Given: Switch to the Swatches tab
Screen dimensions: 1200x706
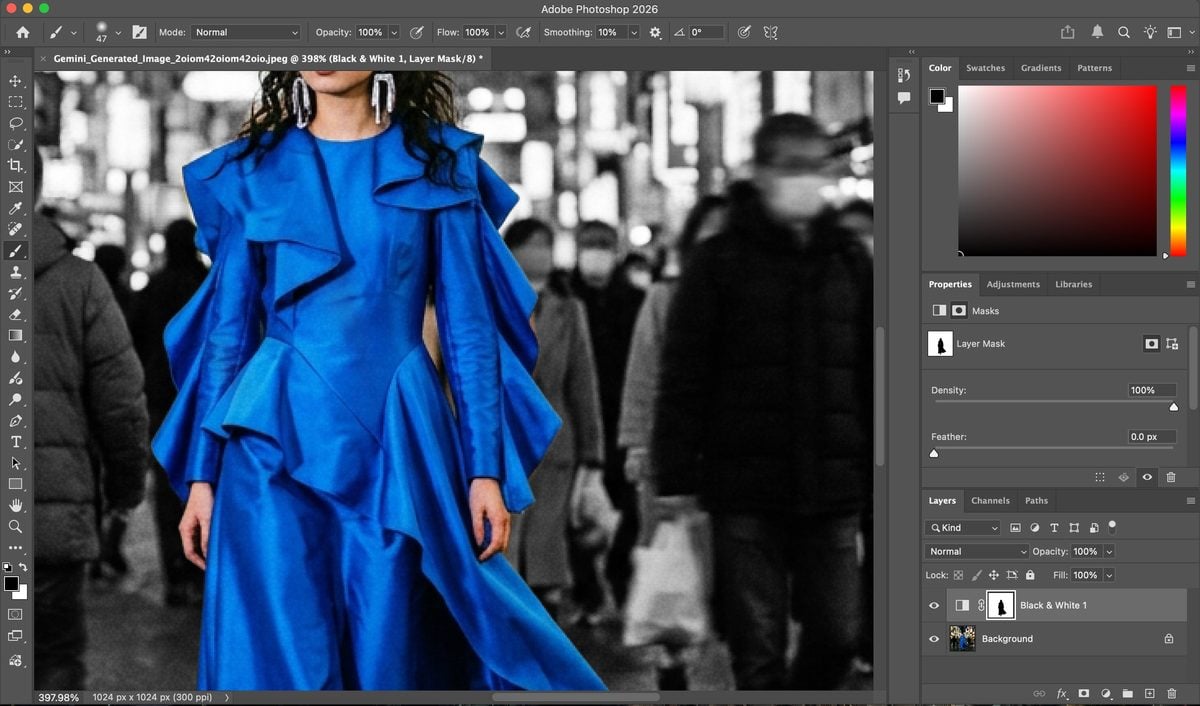Looking at the screenshot, I should 985,68.
